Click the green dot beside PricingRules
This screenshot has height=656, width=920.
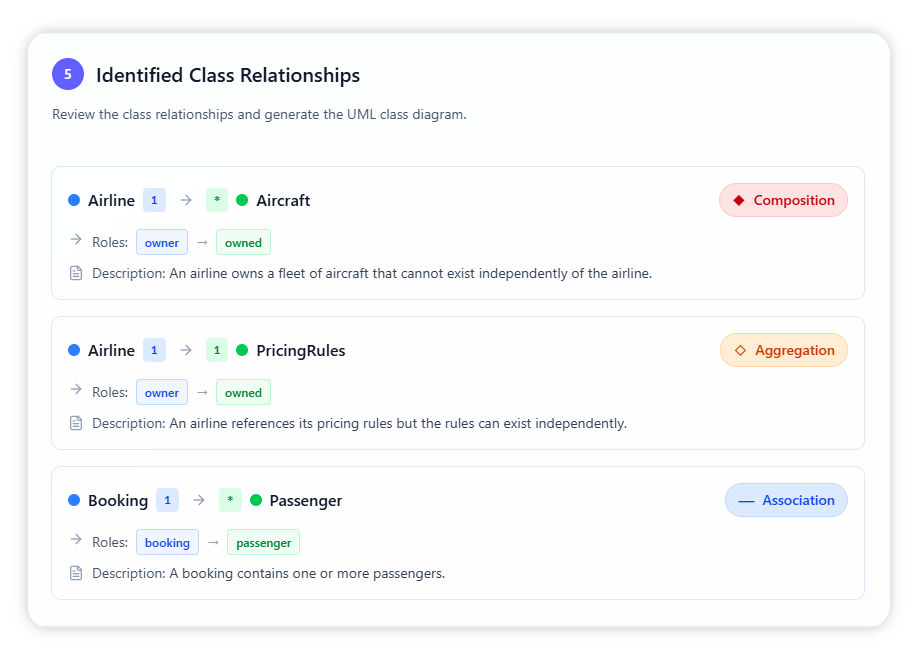[242, 350]
